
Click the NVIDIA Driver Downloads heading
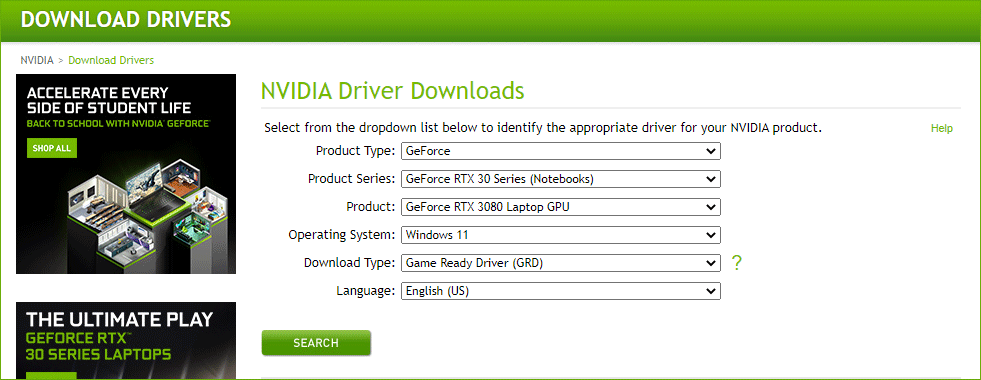click(x=393, y=91)
